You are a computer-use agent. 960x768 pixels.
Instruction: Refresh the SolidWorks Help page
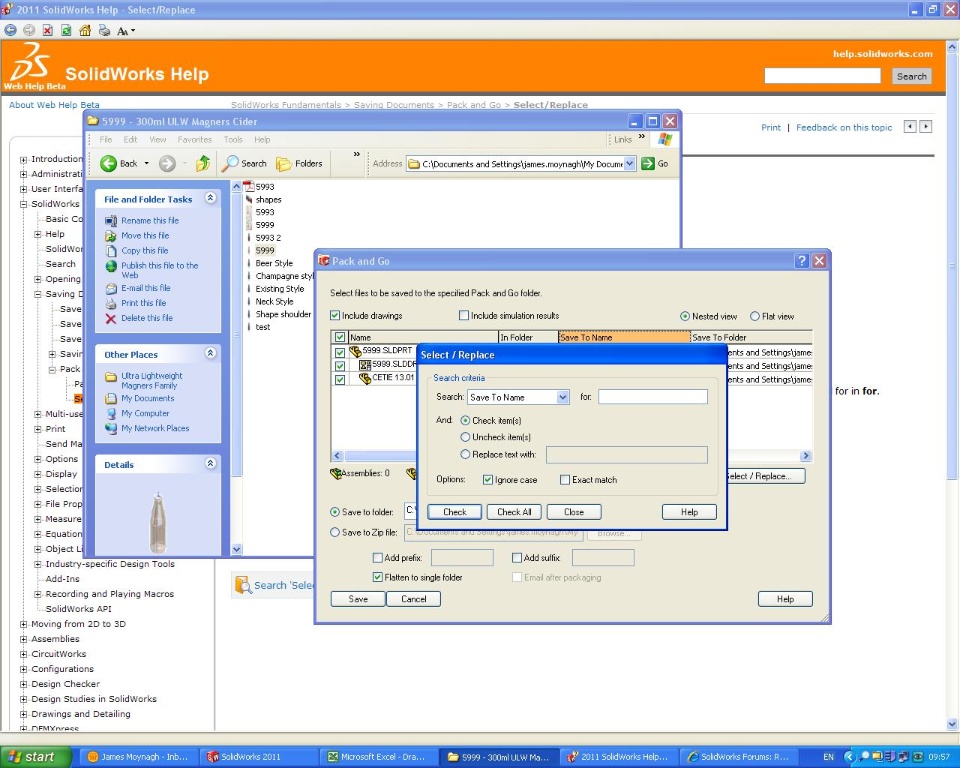[66, 30]
